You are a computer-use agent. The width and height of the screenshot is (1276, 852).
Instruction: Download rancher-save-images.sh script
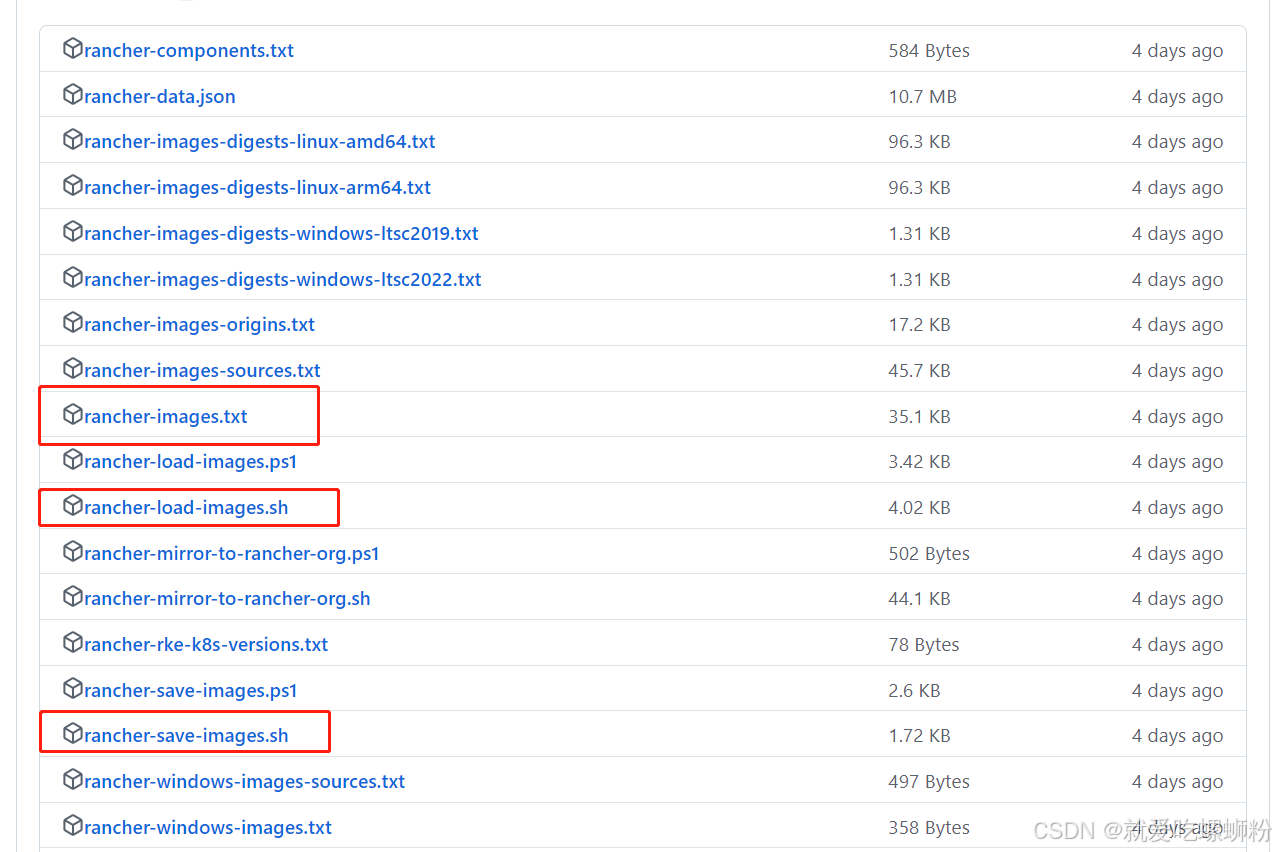[x=186, y=735]
